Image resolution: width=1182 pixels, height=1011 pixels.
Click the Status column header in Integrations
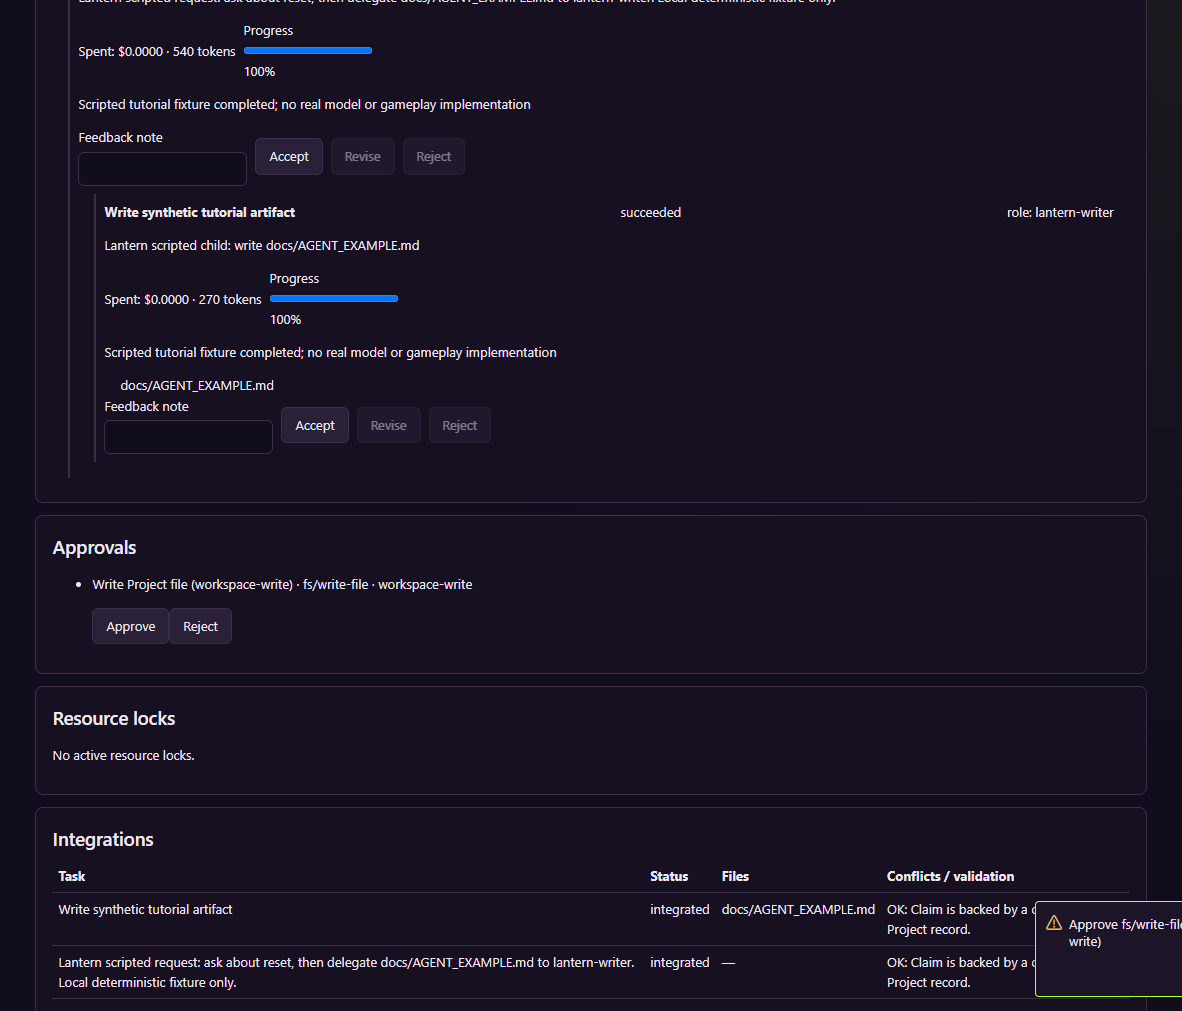tap(669, 876)
